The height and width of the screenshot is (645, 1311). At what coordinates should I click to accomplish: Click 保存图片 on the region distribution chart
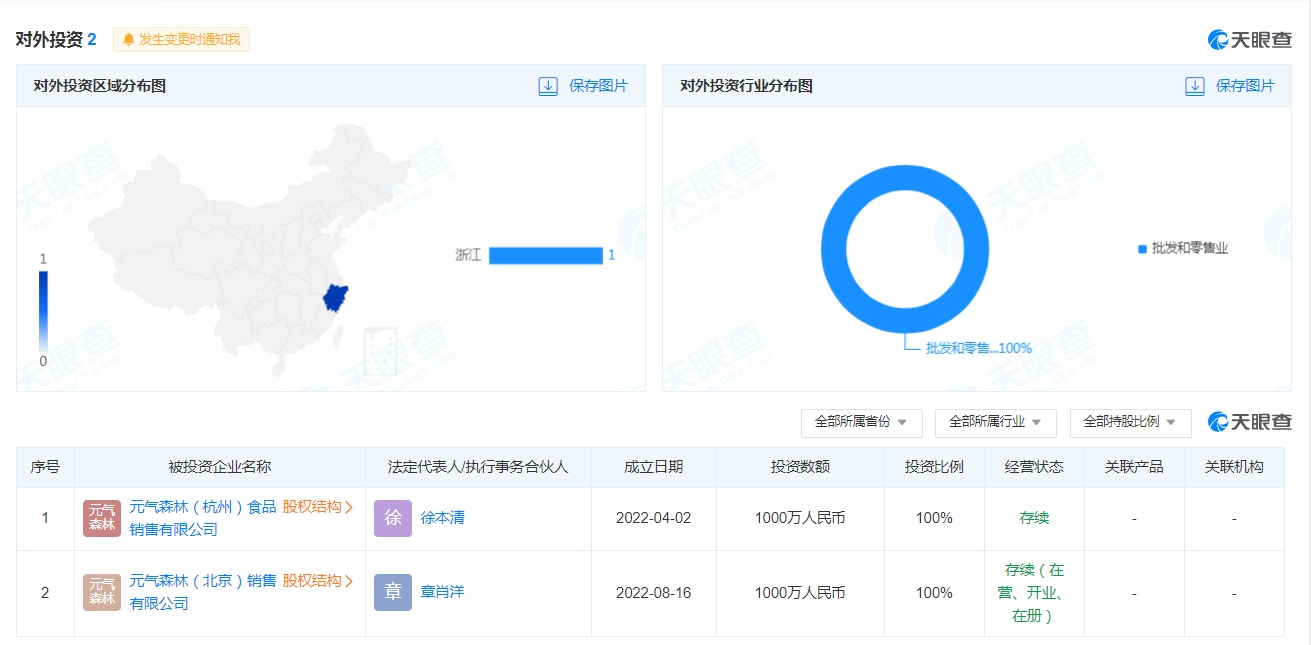pos(598,86)
